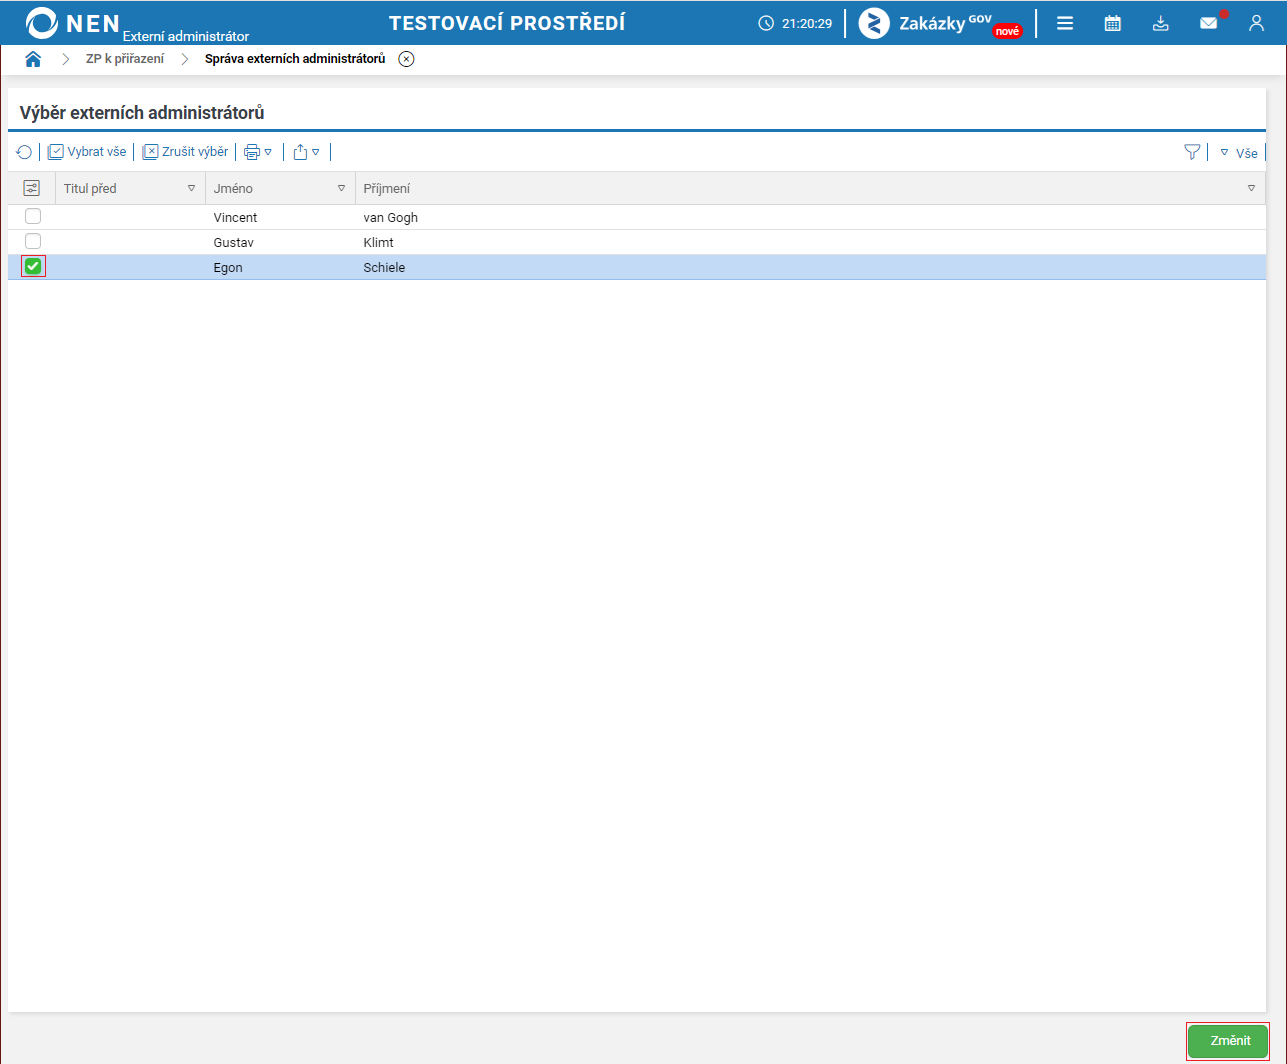Expand the export options arrow
This screenshot has height=1064, width=1287.
pos(315,152)
